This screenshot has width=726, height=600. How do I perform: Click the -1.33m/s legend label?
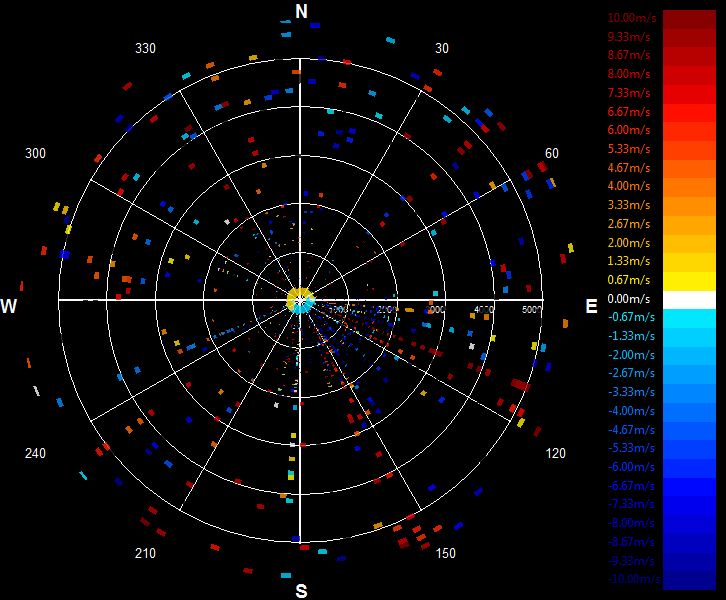(x=632, y=336)
